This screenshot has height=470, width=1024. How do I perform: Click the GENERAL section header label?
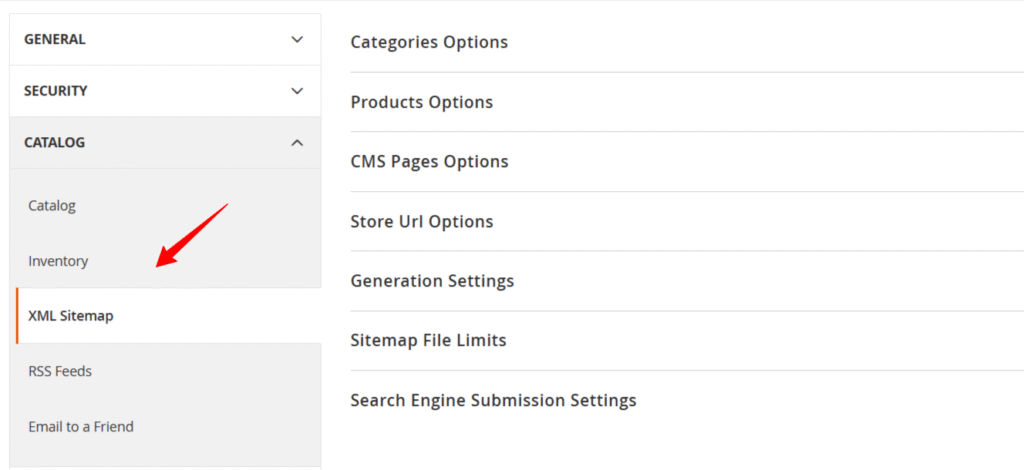pyautogui.click(x=55, y=40)
